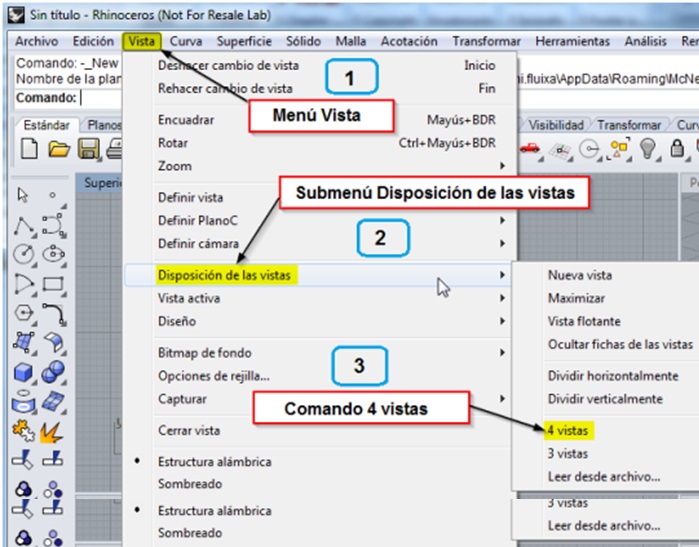This screenshot has height=547, width=699.
Task: Click the light bulb icon in toolbar
Action: tap(649, 149)
